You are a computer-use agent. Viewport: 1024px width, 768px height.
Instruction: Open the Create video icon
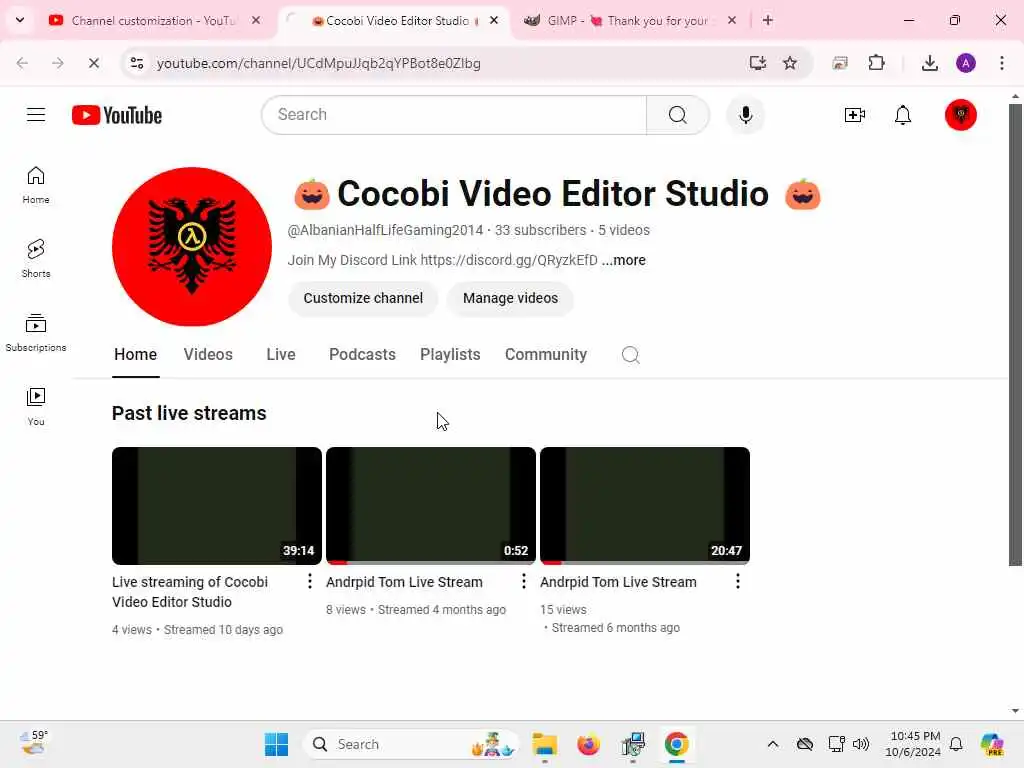854,115
